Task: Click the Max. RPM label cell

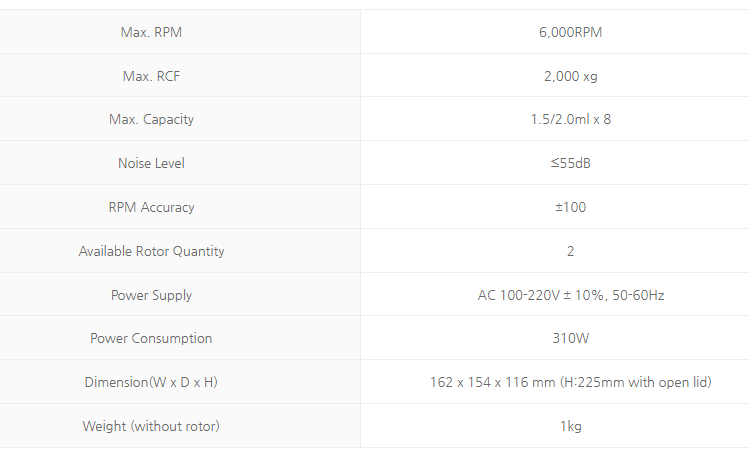Action: 151,32
